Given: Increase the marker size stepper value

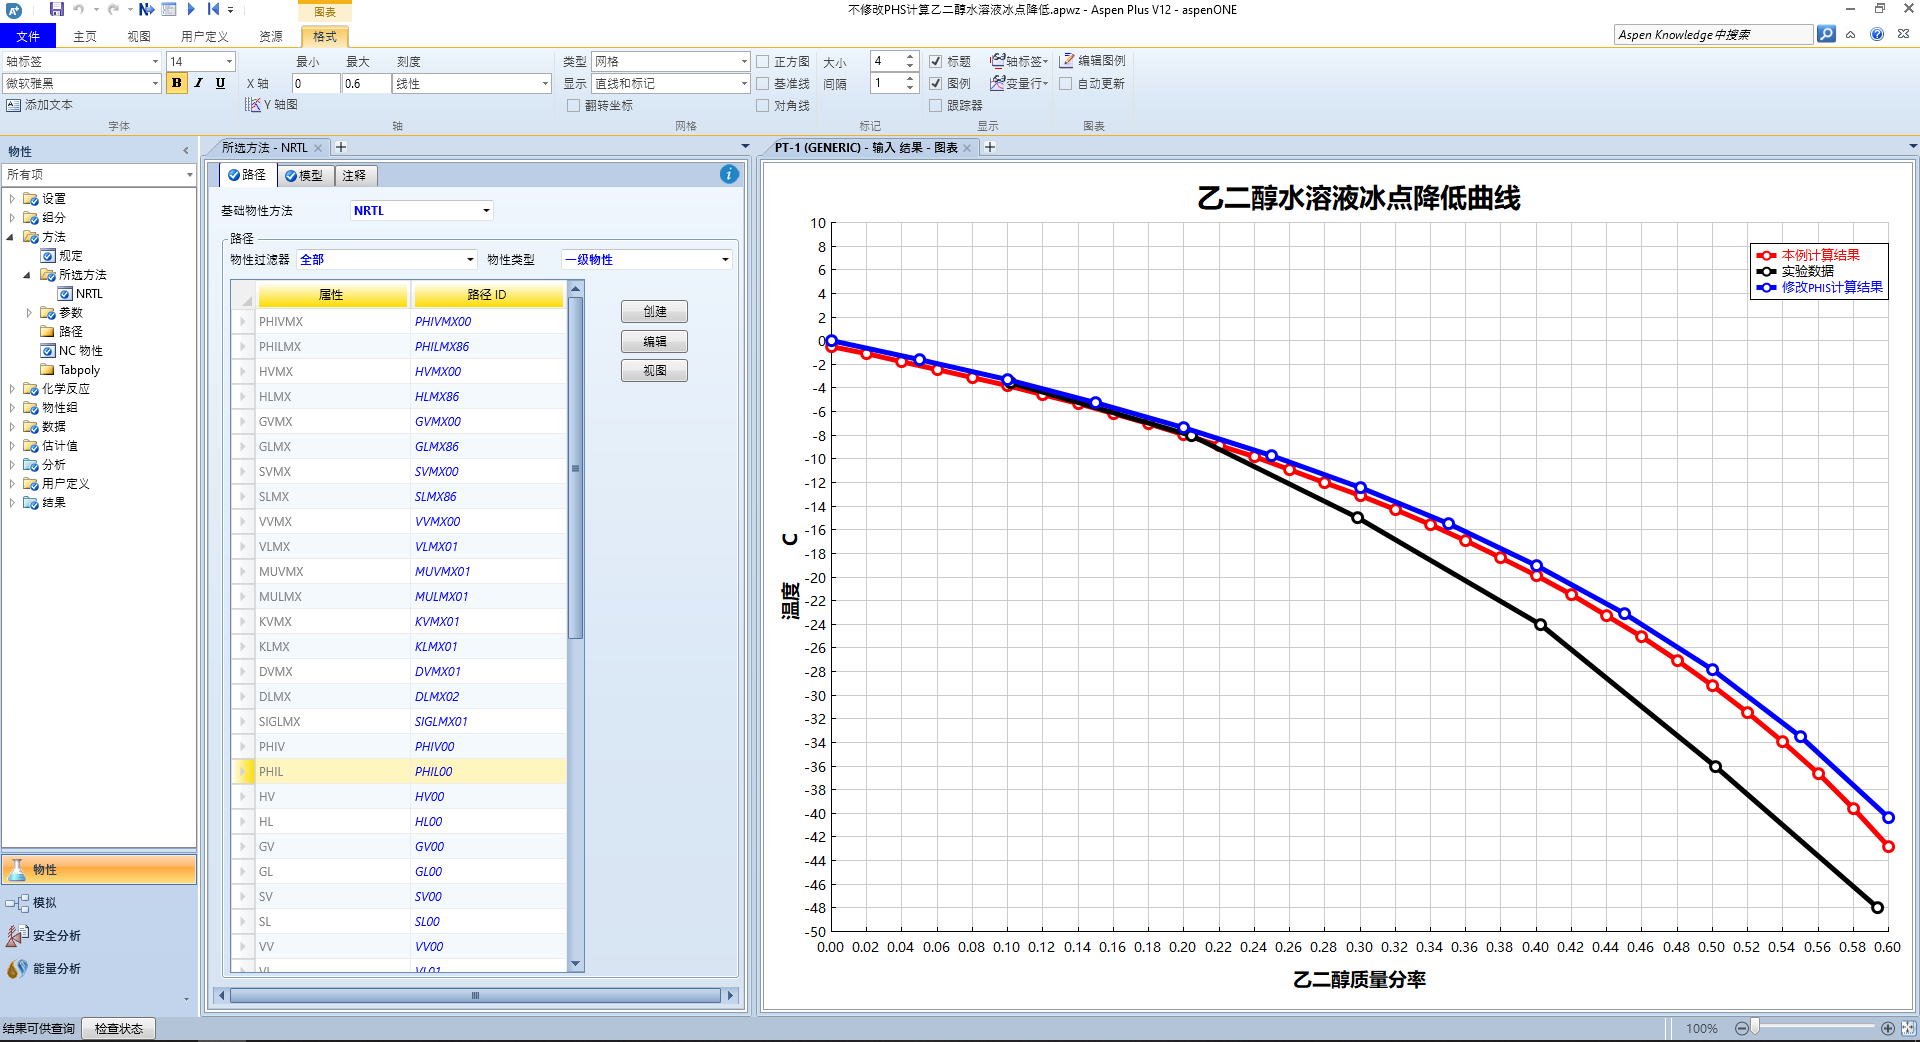Looking at the screenshot, I should click(910, 57).
